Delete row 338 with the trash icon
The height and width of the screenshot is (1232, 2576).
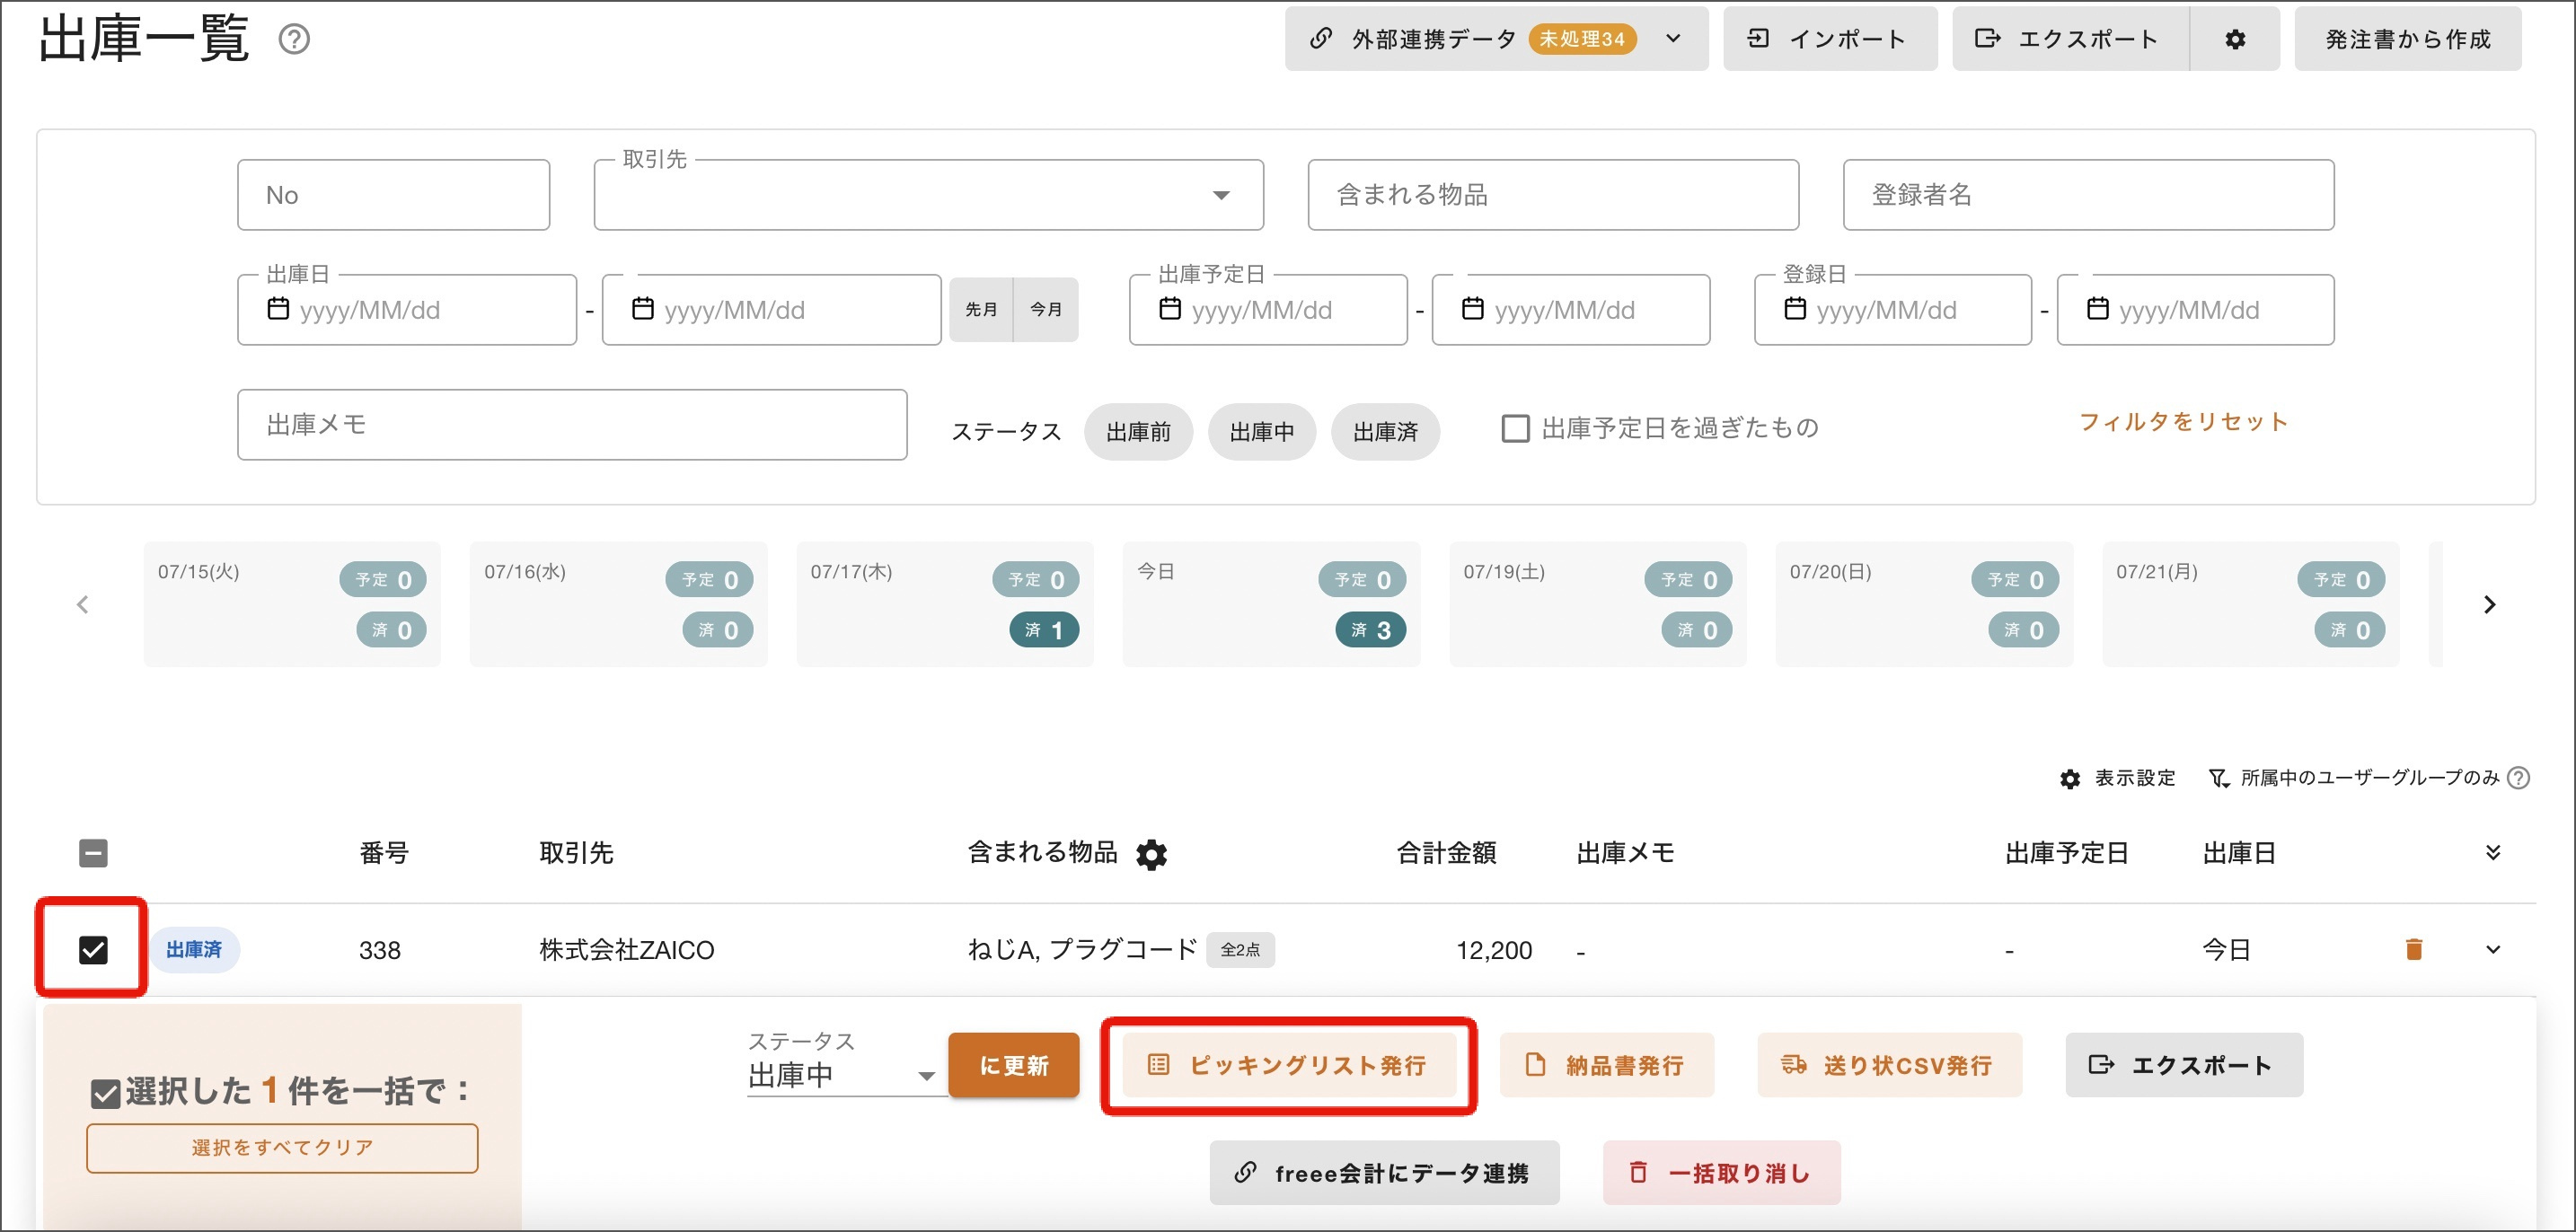pyautogui.click(x=2413, y=949)
